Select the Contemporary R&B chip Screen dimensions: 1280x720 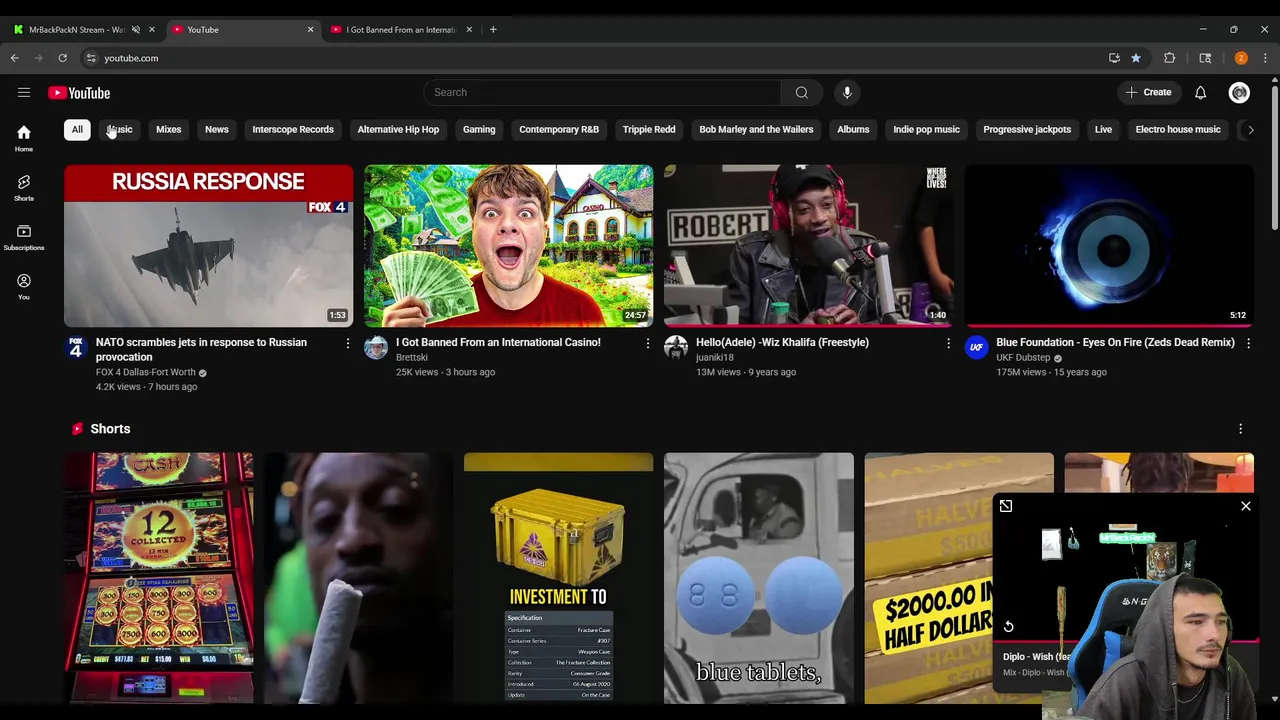[x=559, y=129]
